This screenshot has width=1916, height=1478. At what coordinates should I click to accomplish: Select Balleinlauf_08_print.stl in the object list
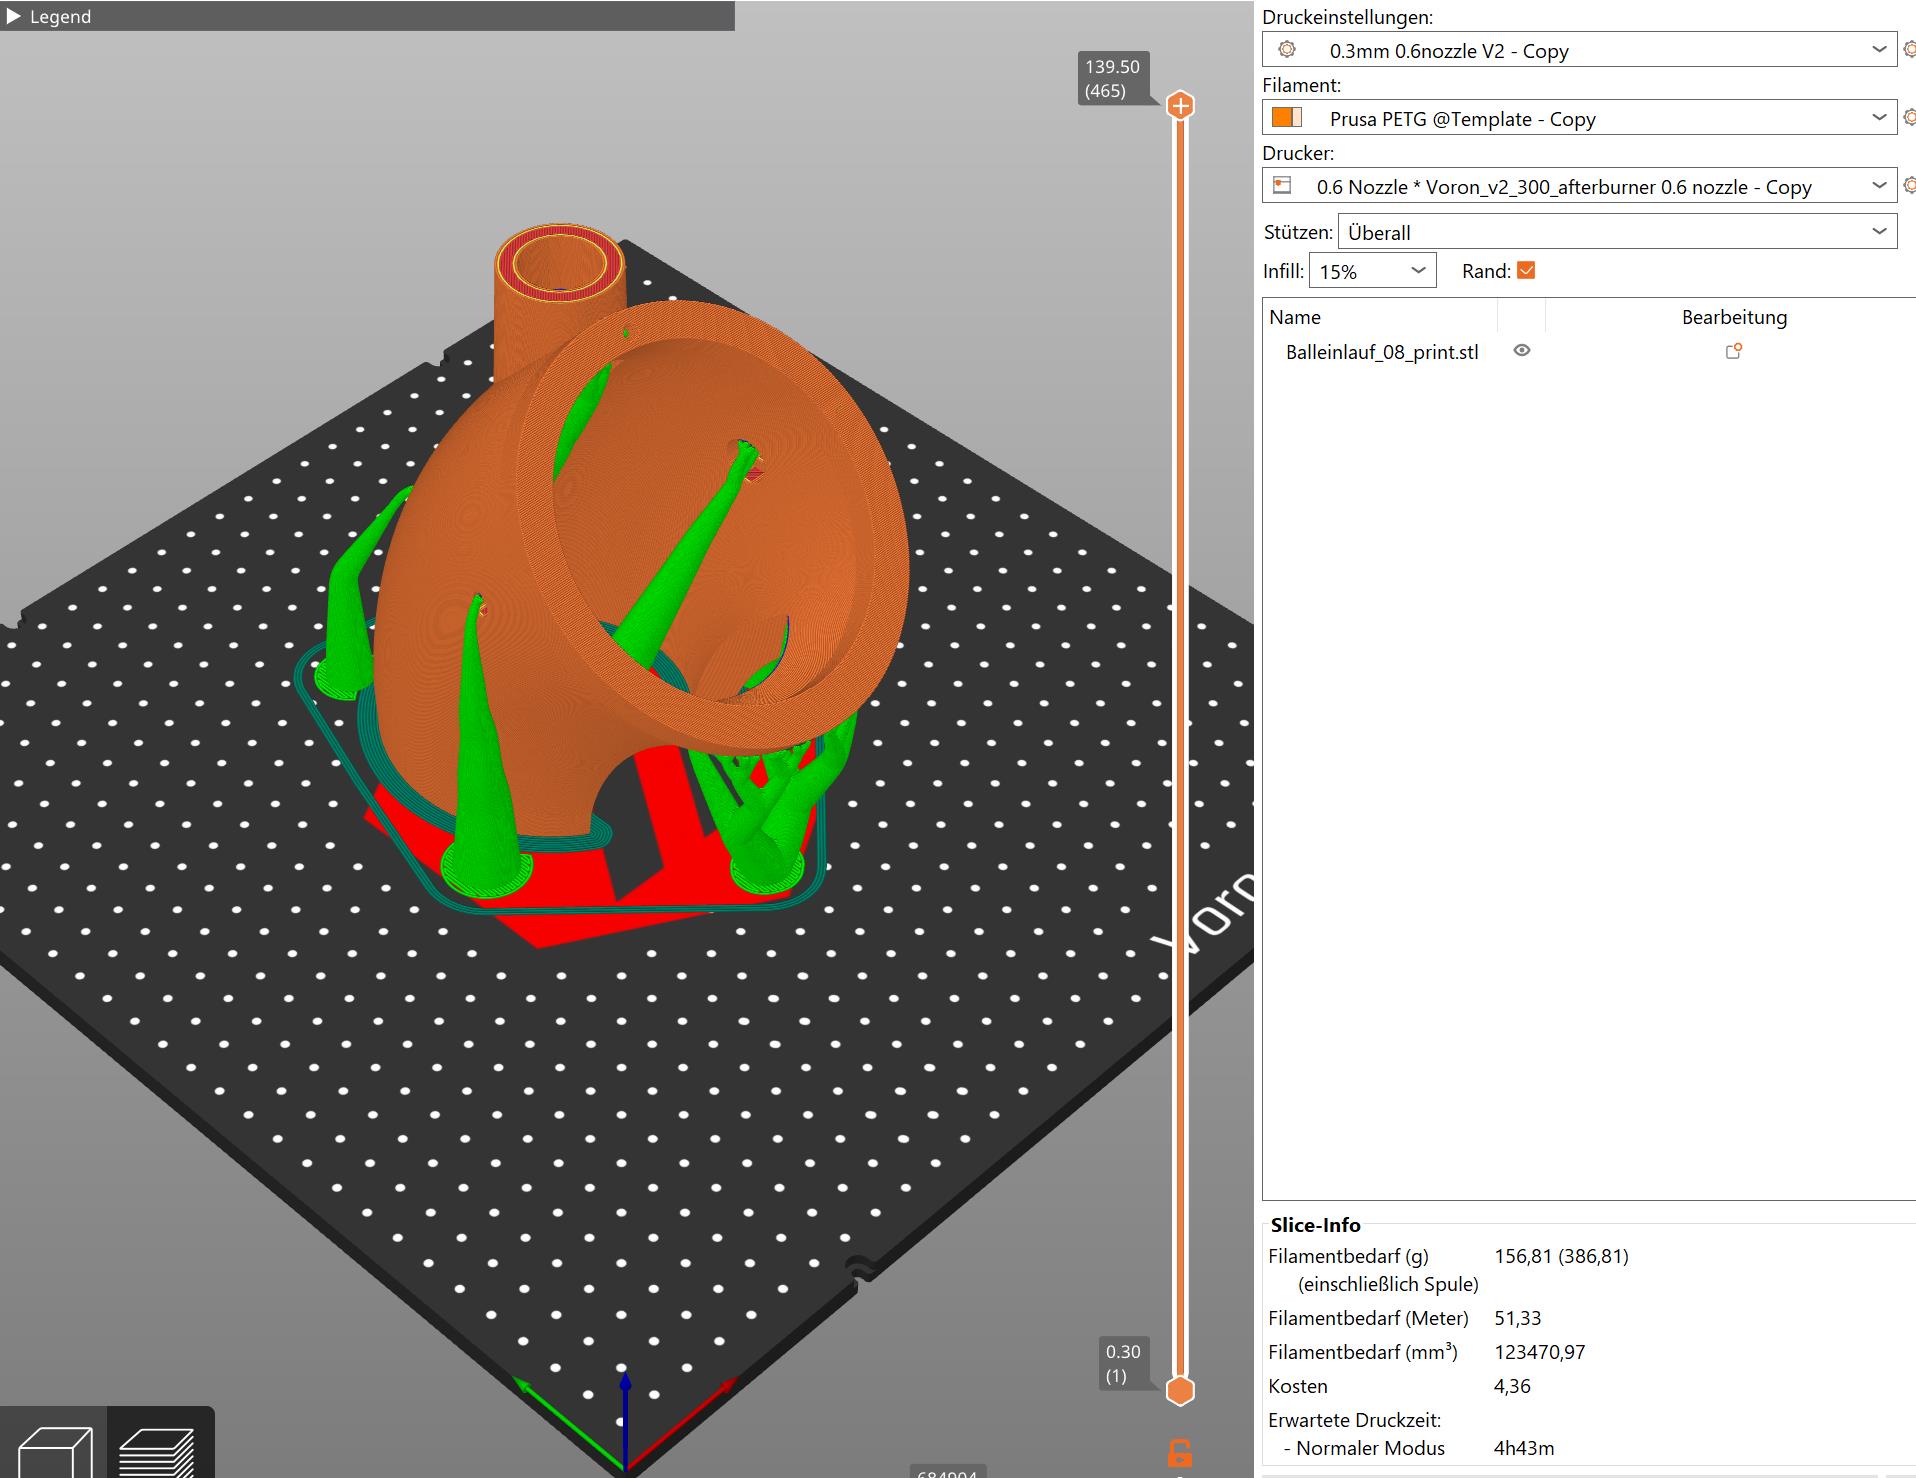tap(1382, 352)
